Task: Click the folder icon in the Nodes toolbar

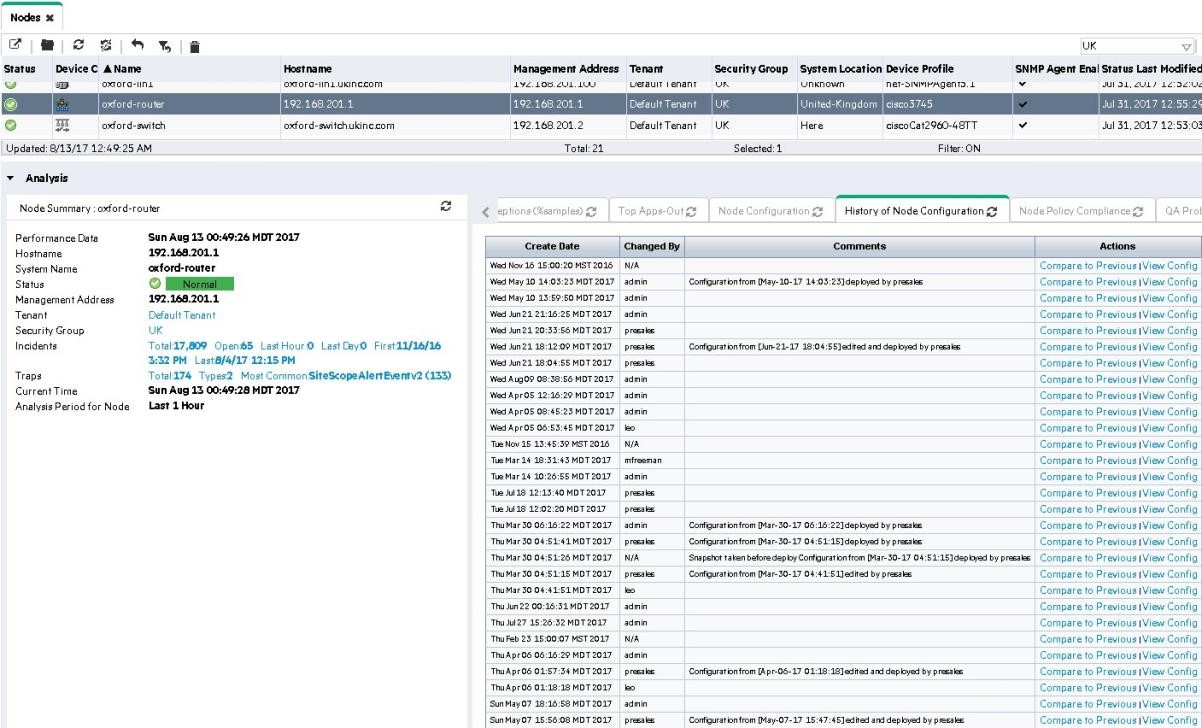Action: pos(46,46)
